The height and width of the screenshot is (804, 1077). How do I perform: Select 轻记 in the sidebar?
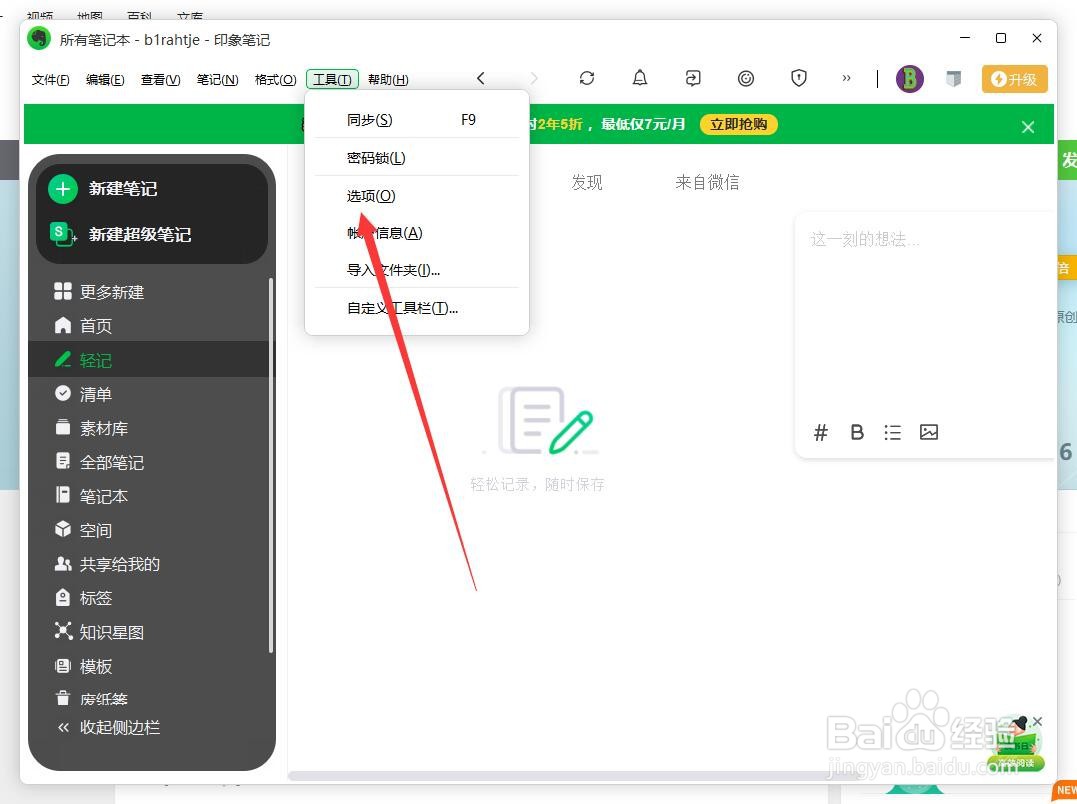pyautogui.click(x=151, y=360)
